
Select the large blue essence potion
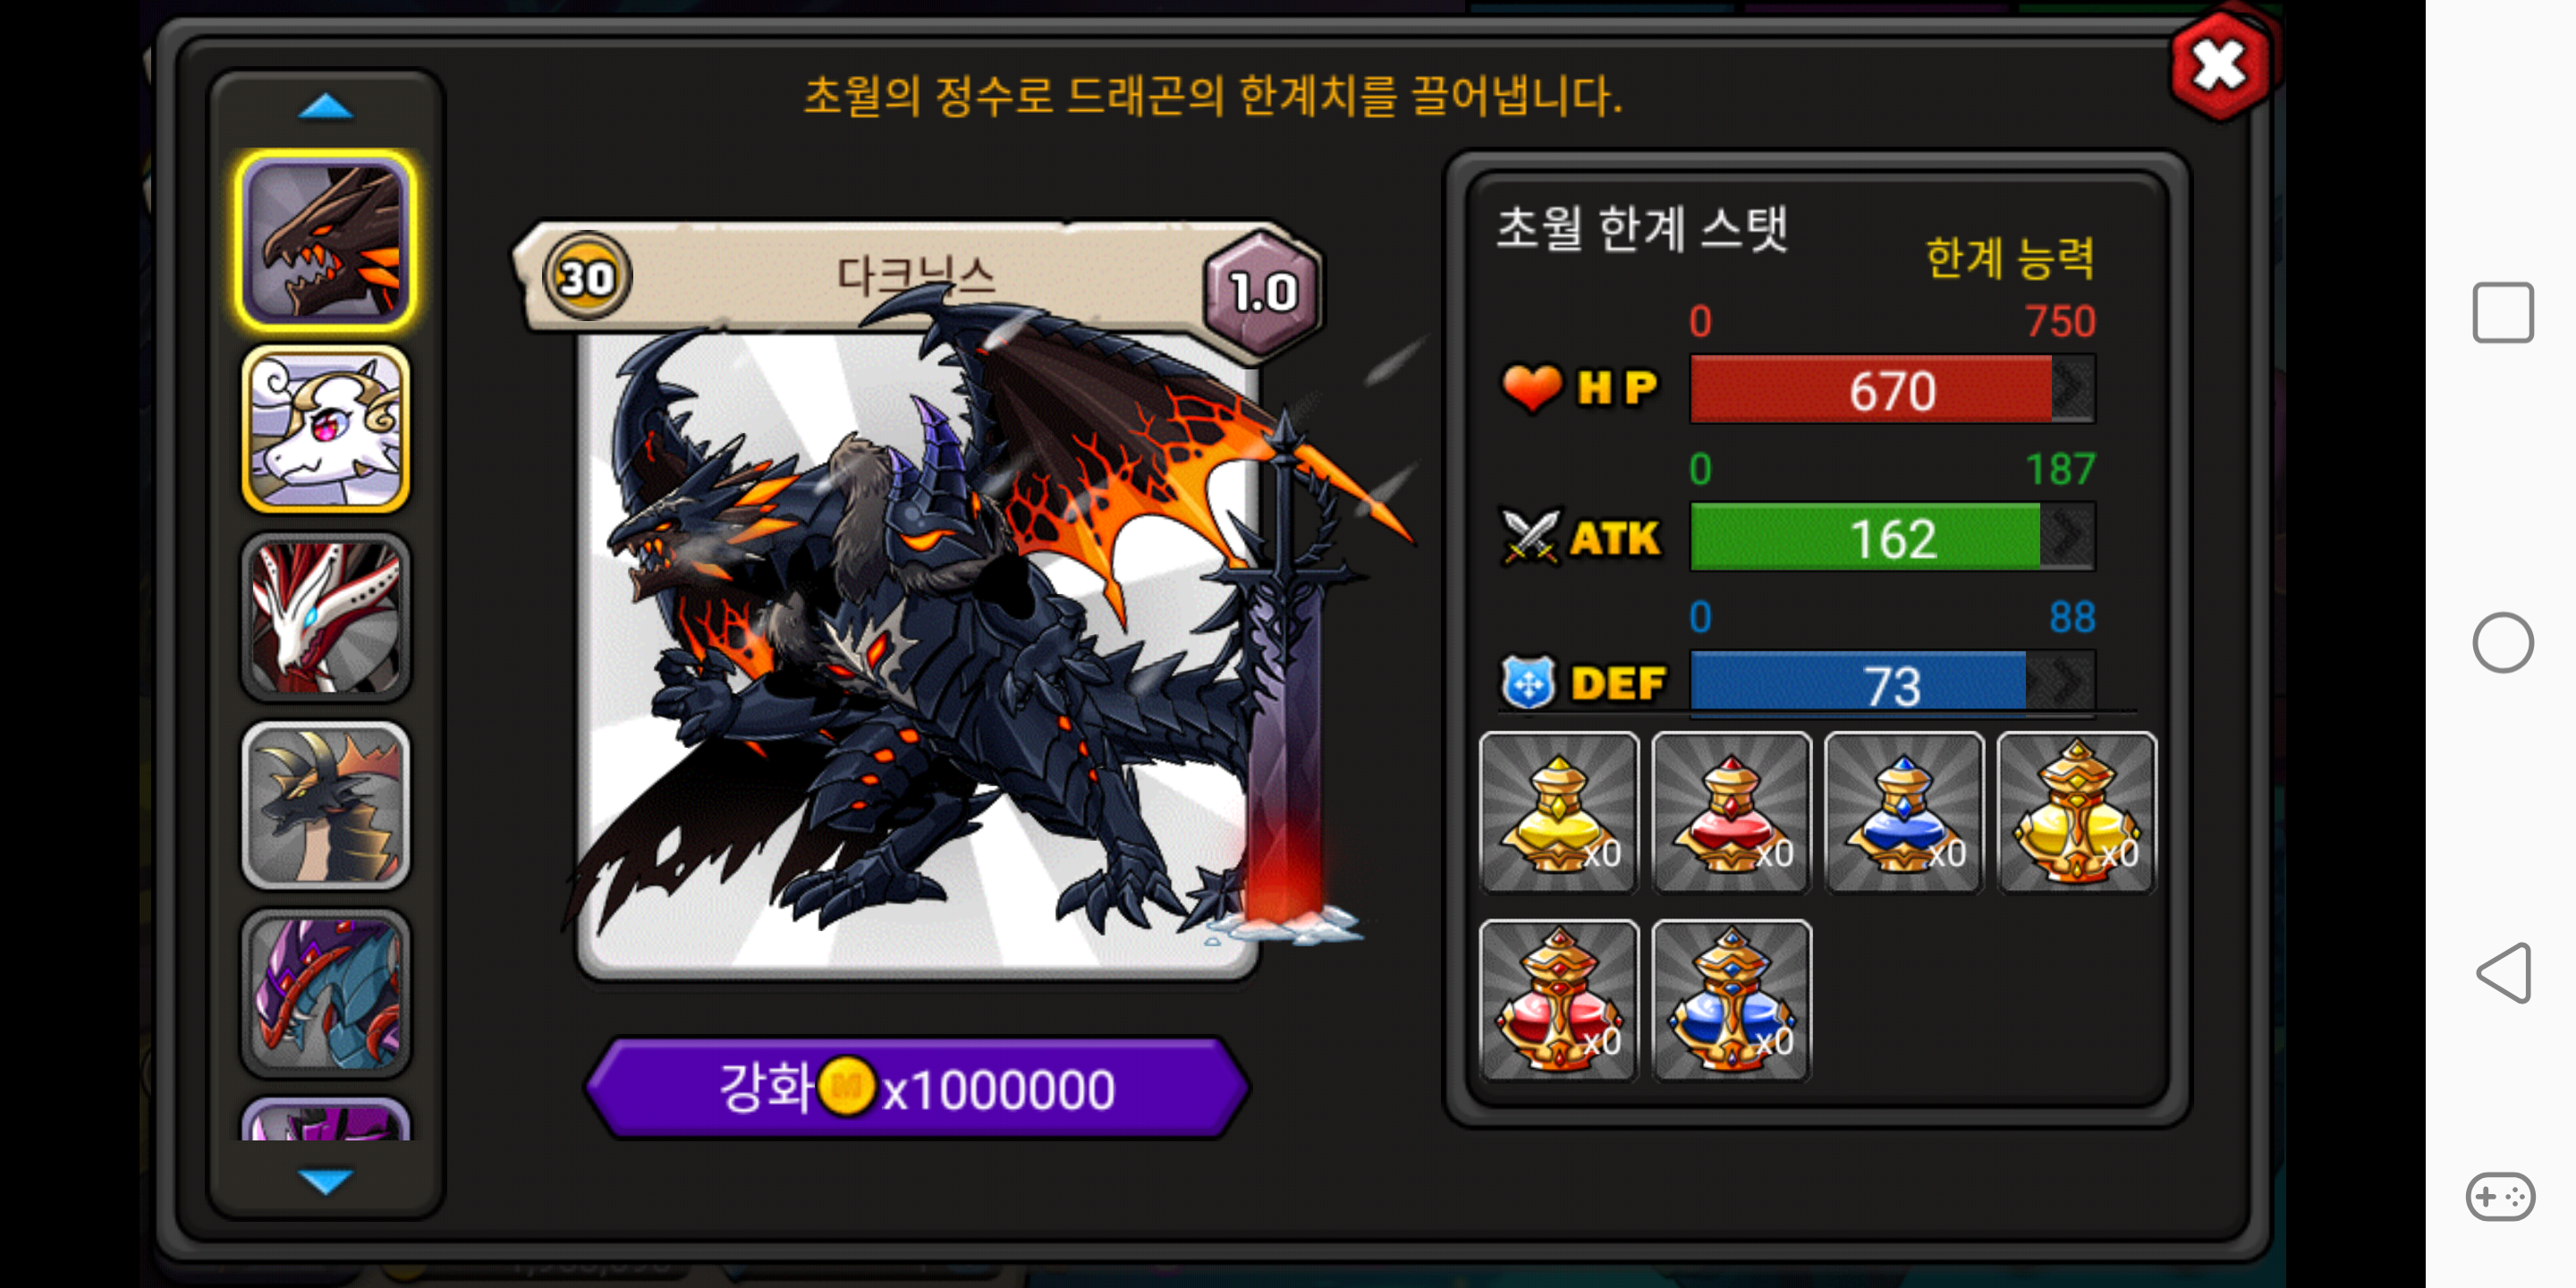[x=1731, y=1000]
